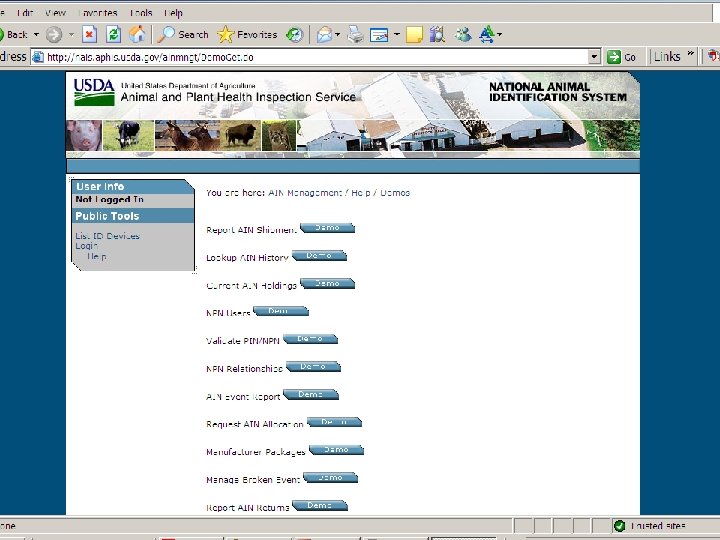
Task: Open the address bar URL dropdown
Action: point(594,57)
